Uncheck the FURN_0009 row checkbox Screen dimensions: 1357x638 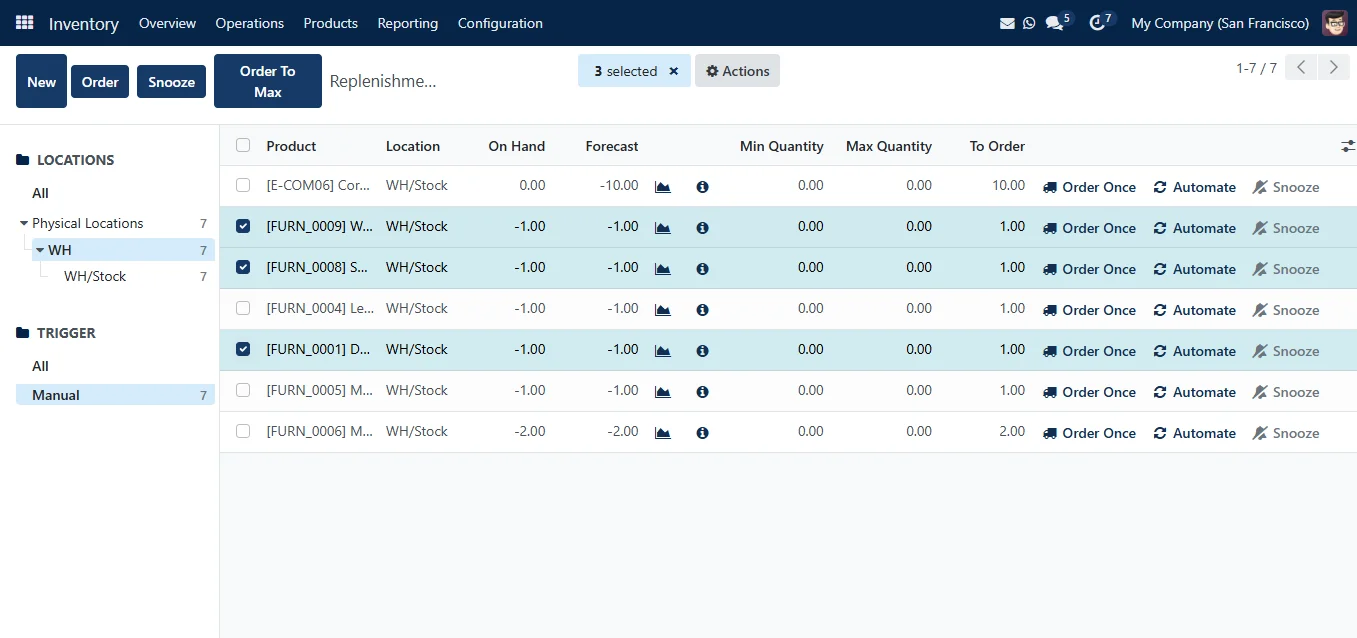click(243, 226)
